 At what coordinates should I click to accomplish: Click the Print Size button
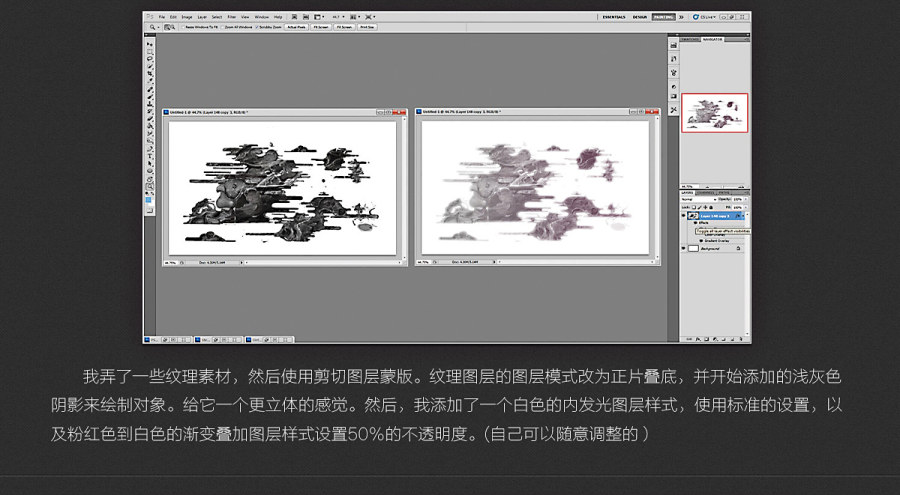click(368, 27)
